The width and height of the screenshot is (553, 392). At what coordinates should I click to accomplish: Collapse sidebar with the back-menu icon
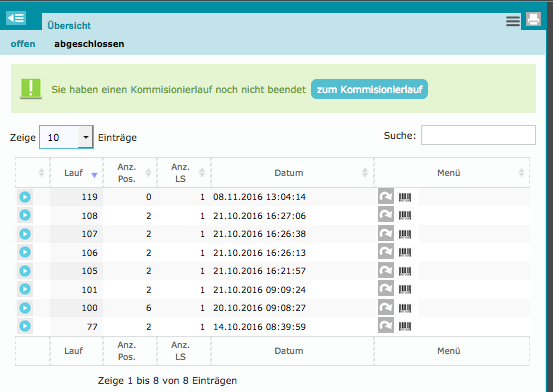16,18
